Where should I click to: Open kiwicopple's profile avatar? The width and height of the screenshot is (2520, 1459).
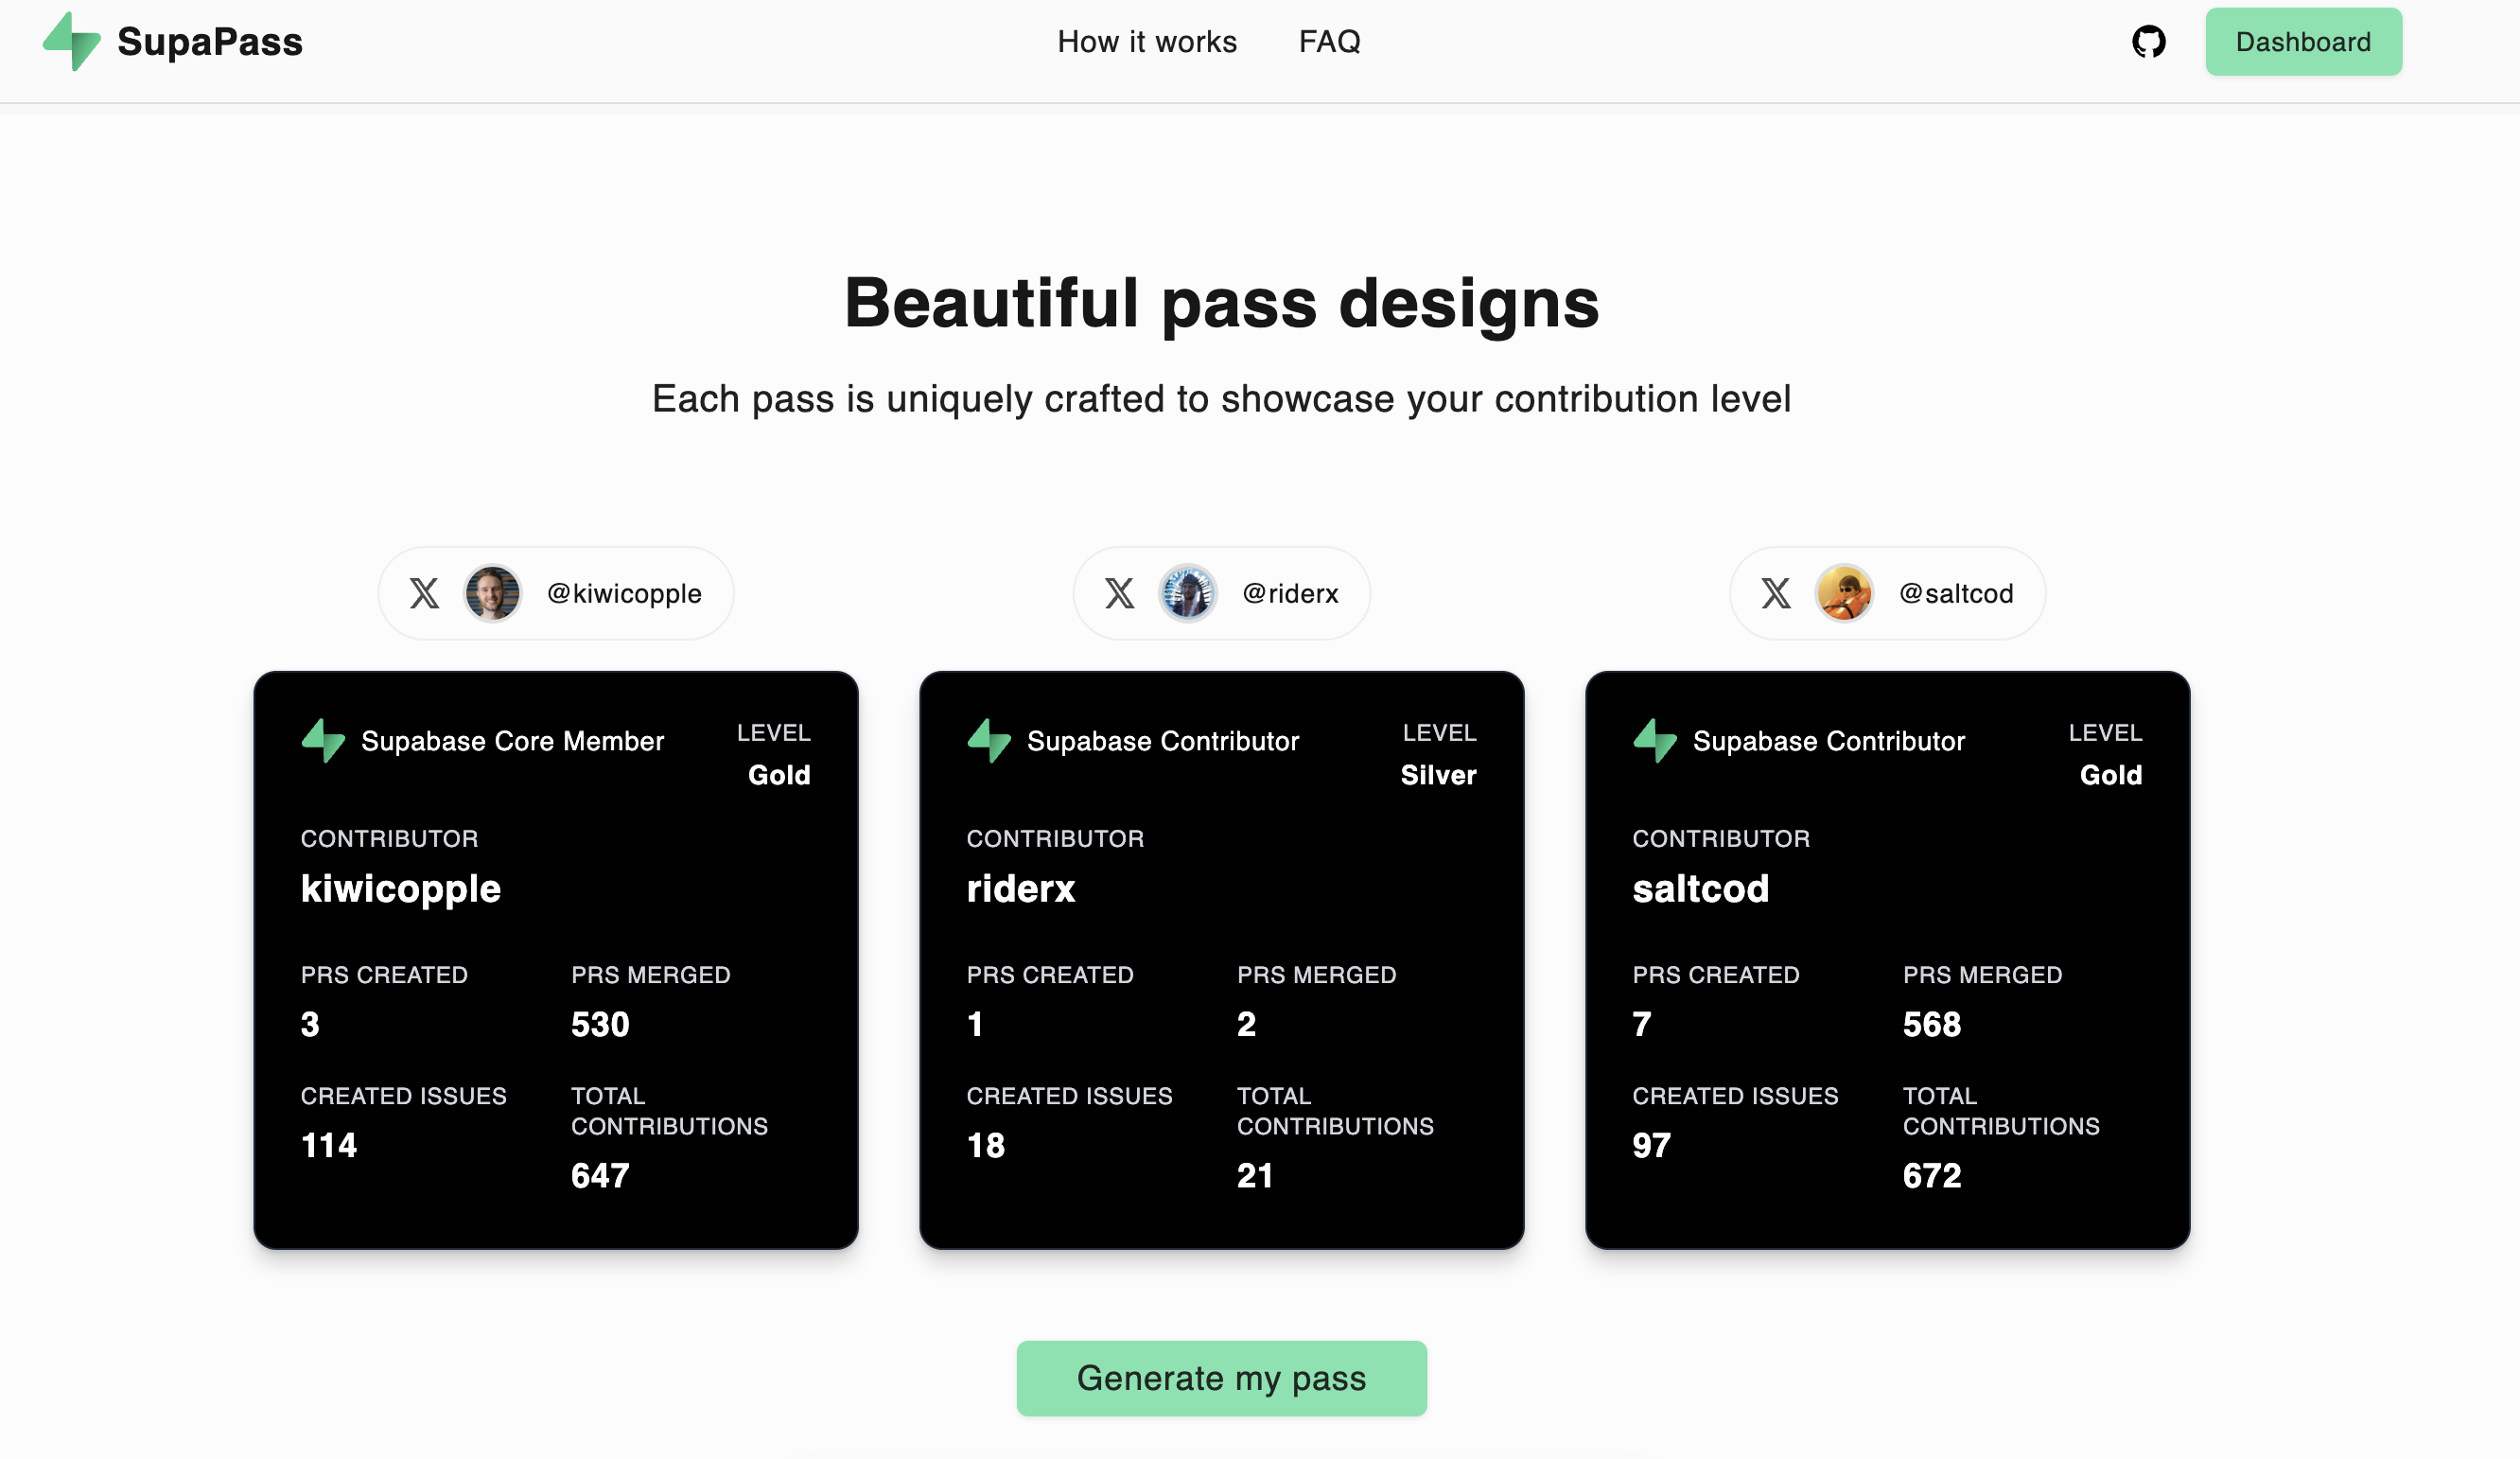click(x=492, y=593)
